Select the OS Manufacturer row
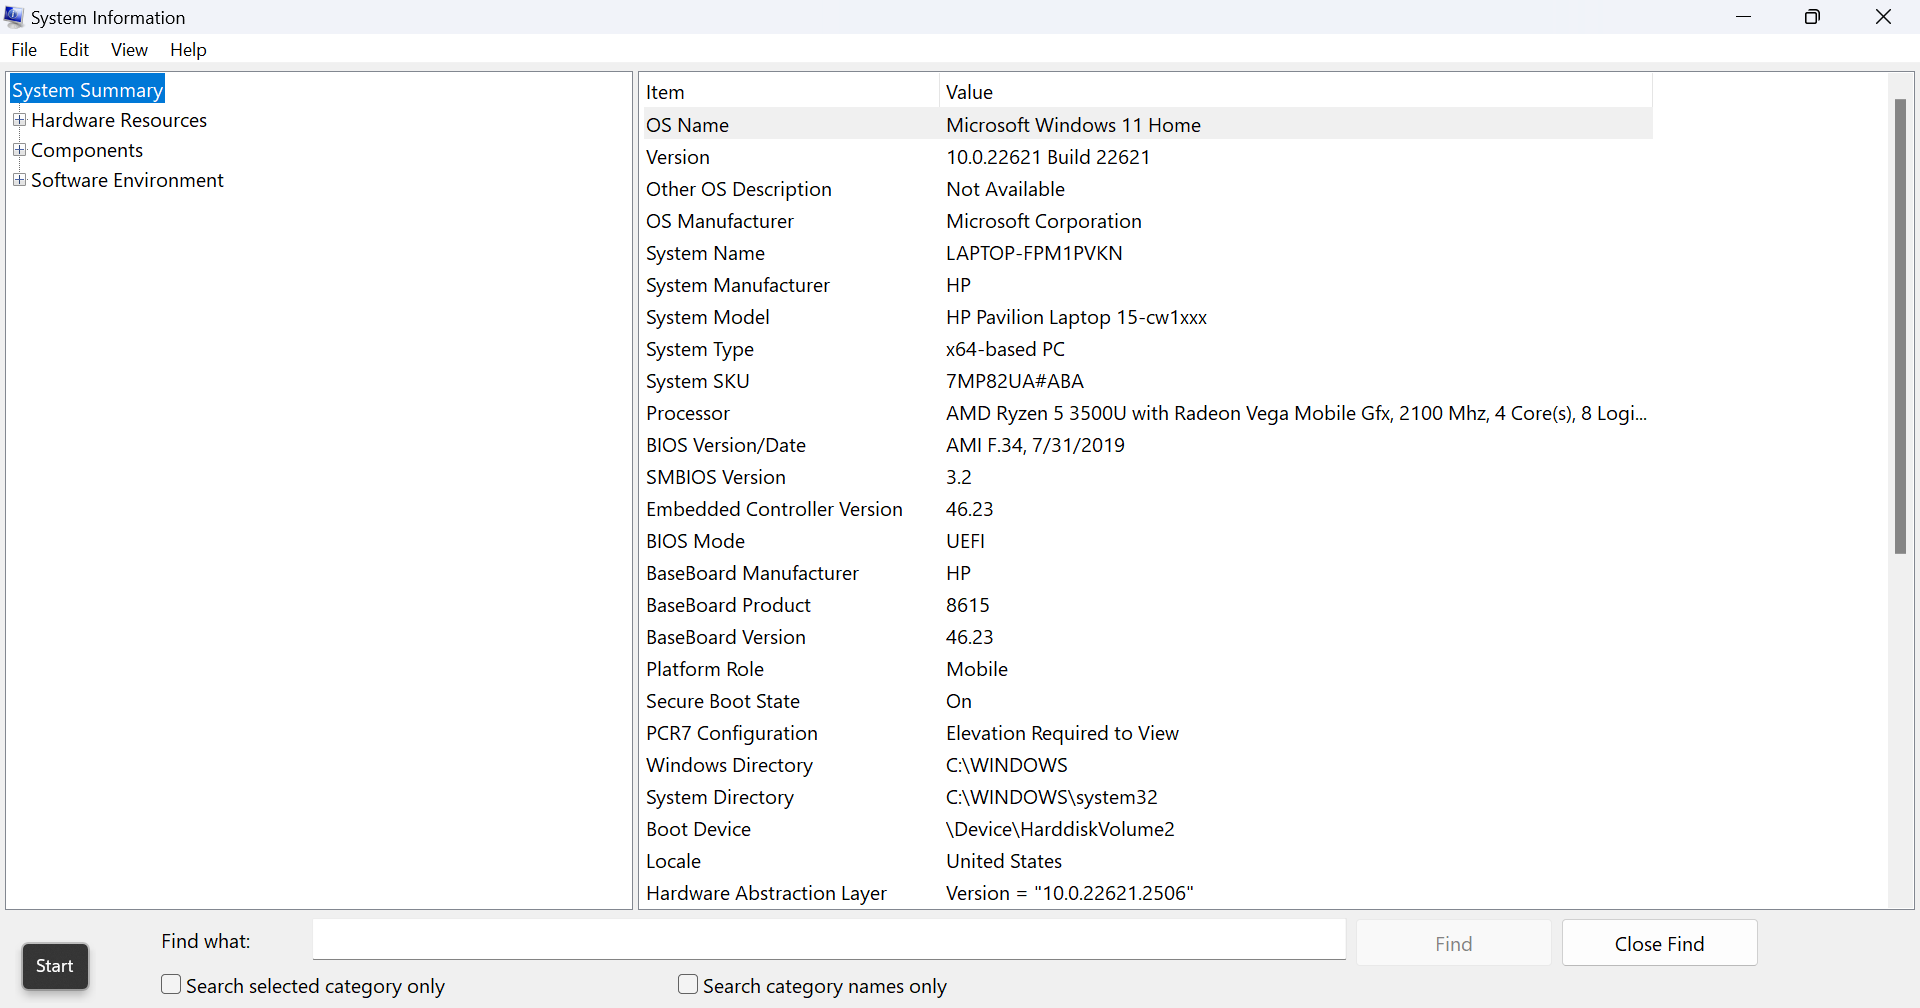This screenshot has height=1008, width=1920. coord(1146,221)
